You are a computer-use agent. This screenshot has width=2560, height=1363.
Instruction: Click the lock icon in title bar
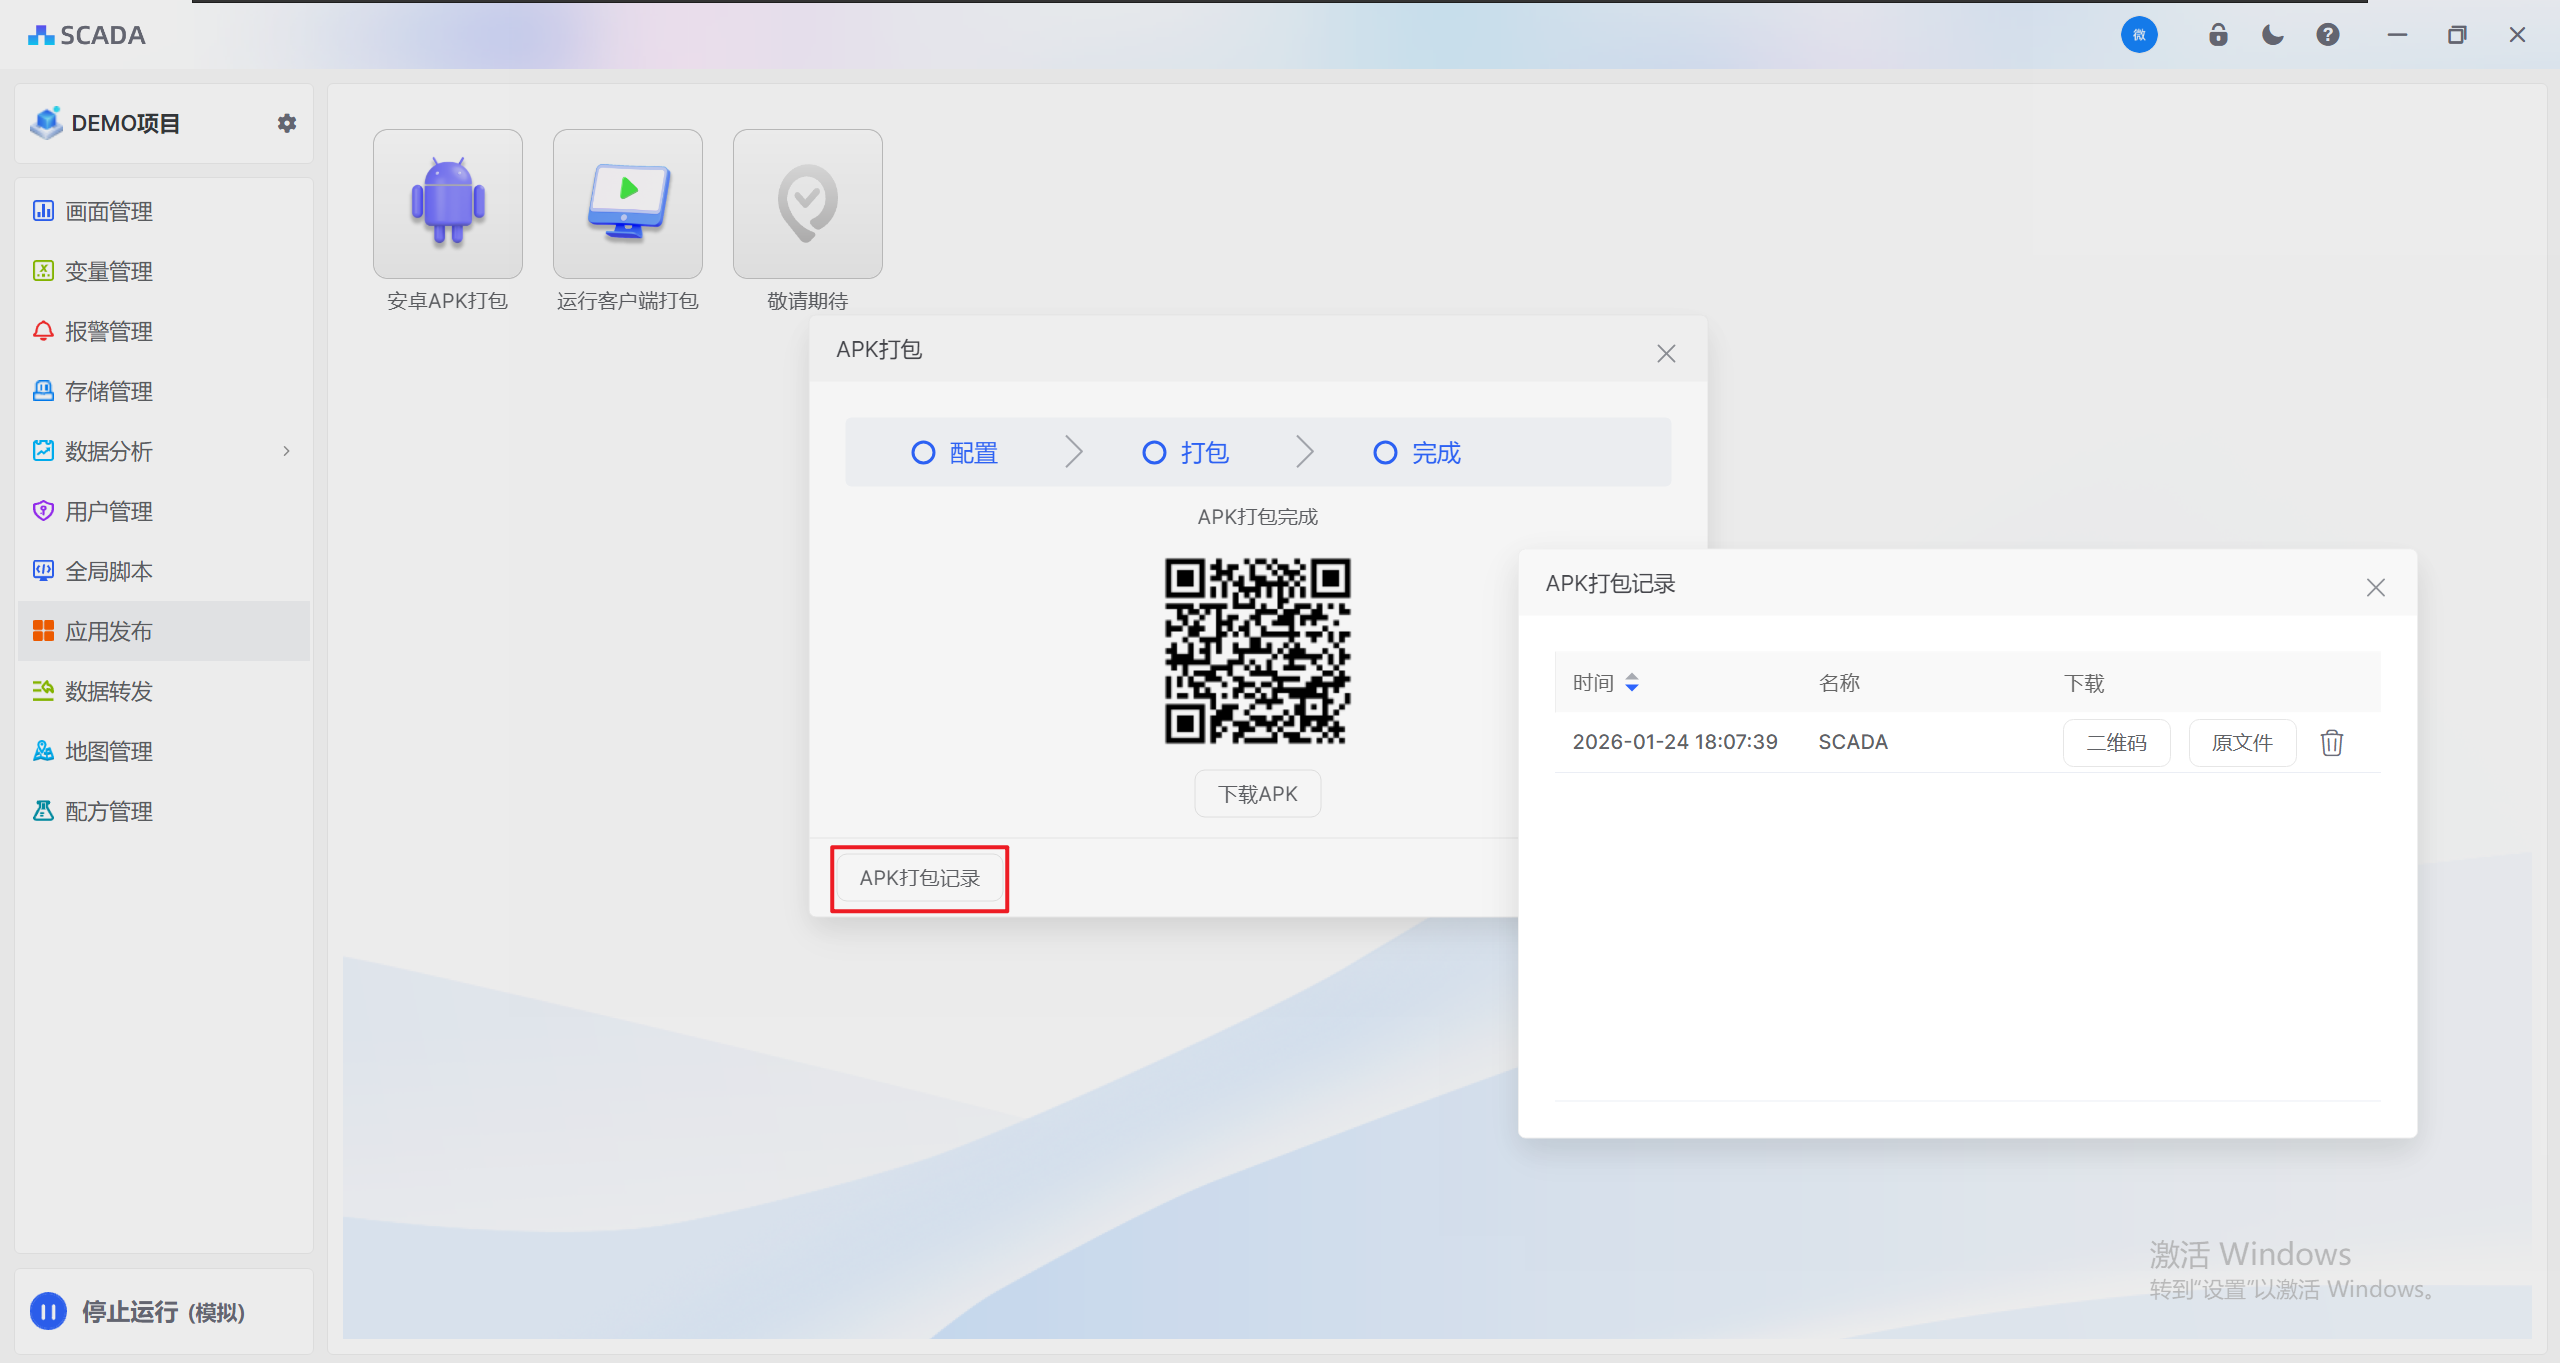2218,35
